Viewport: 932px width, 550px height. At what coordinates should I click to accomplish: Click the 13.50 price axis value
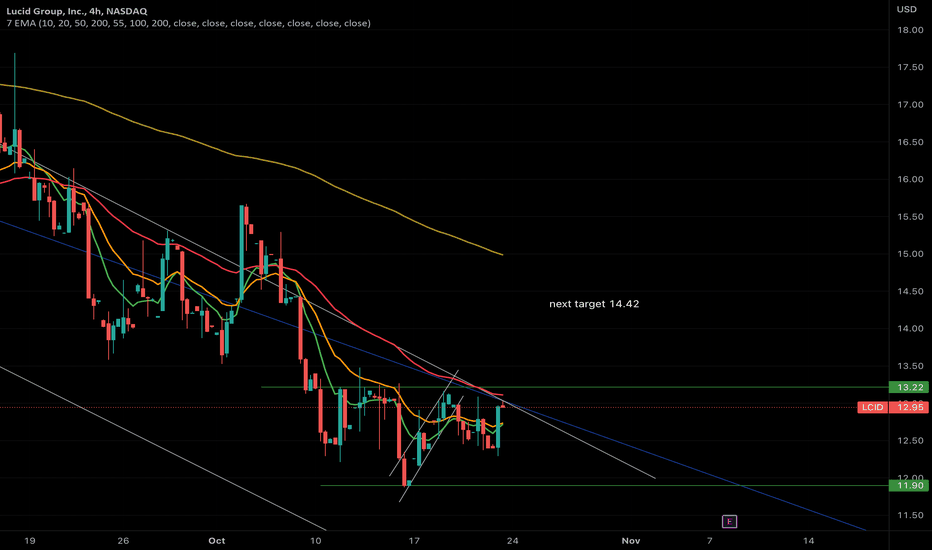point(910,366)
